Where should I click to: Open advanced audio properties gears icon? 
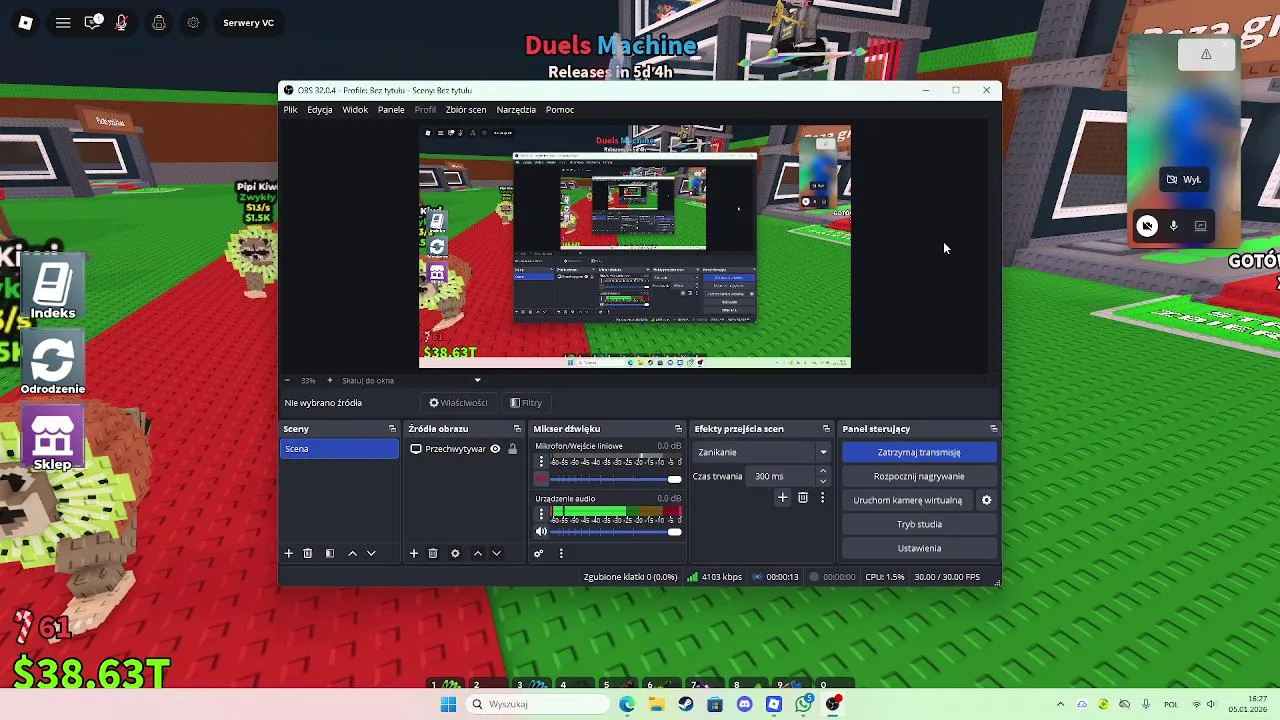click(x=538, y=553)
